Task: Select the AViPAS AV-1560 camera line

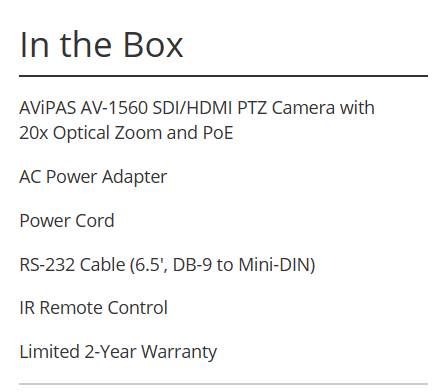Action: pos(197,120)
